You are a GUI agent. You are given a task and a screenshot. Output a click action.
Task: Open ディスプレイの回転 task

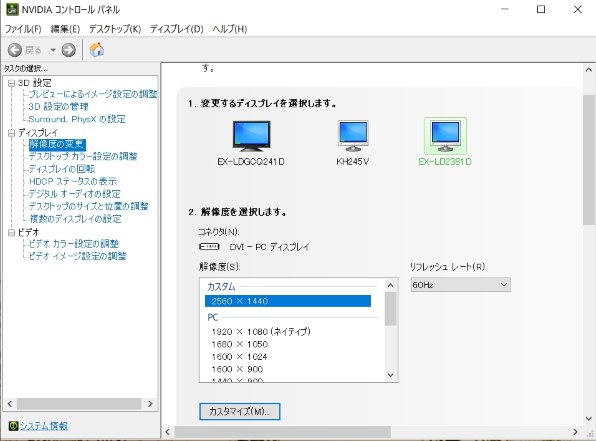pyautogui.click(x=62, y=169)
